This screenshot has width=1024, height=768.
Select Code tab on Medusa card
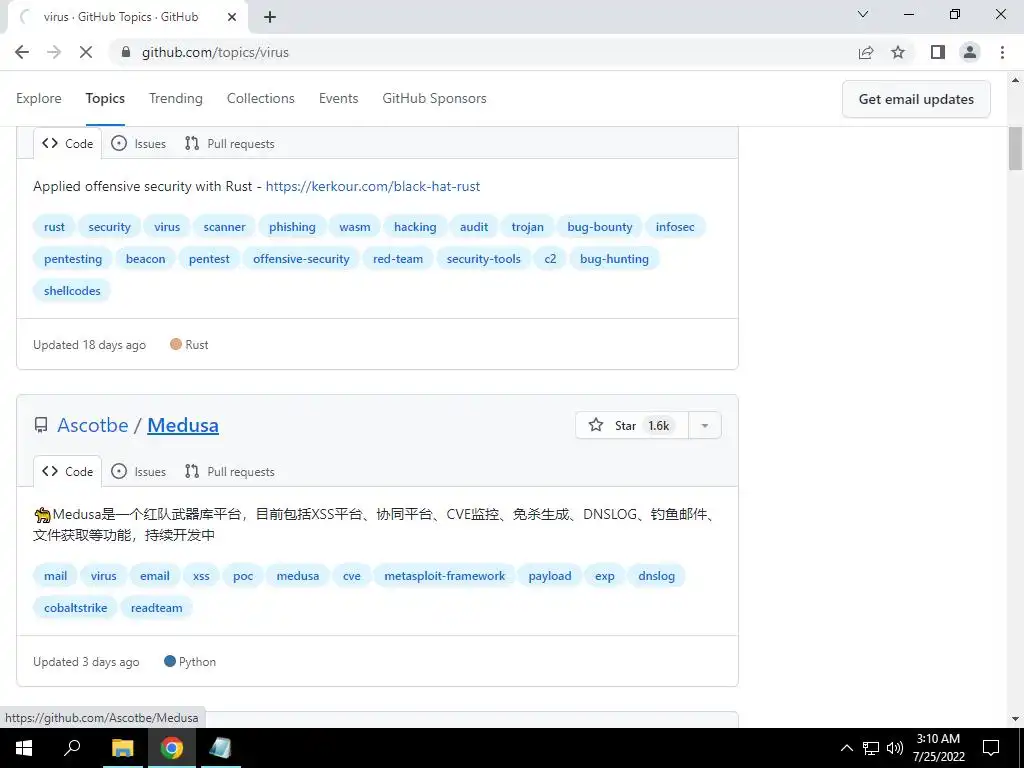67,472
